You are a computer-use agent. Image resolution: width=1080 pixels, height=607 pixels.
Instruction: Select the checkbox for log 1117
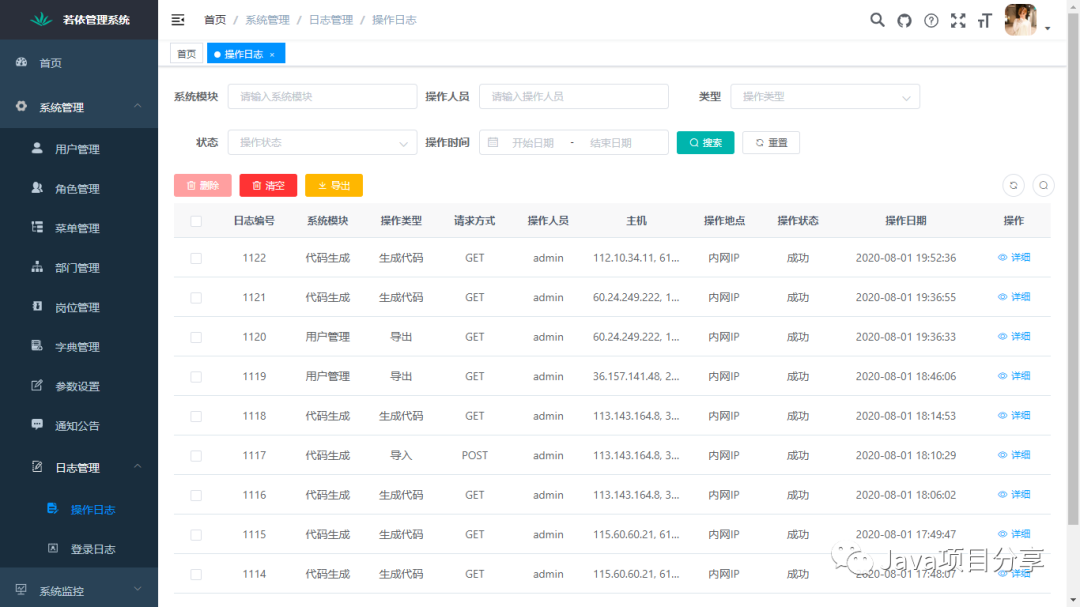coord(196,456)
